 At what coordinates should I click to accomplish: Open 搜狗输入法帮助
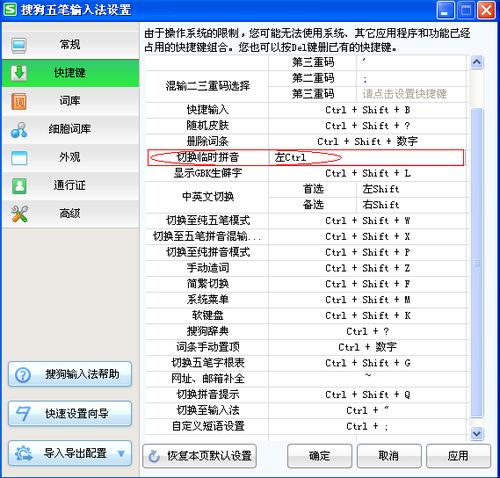click(70, 374)
